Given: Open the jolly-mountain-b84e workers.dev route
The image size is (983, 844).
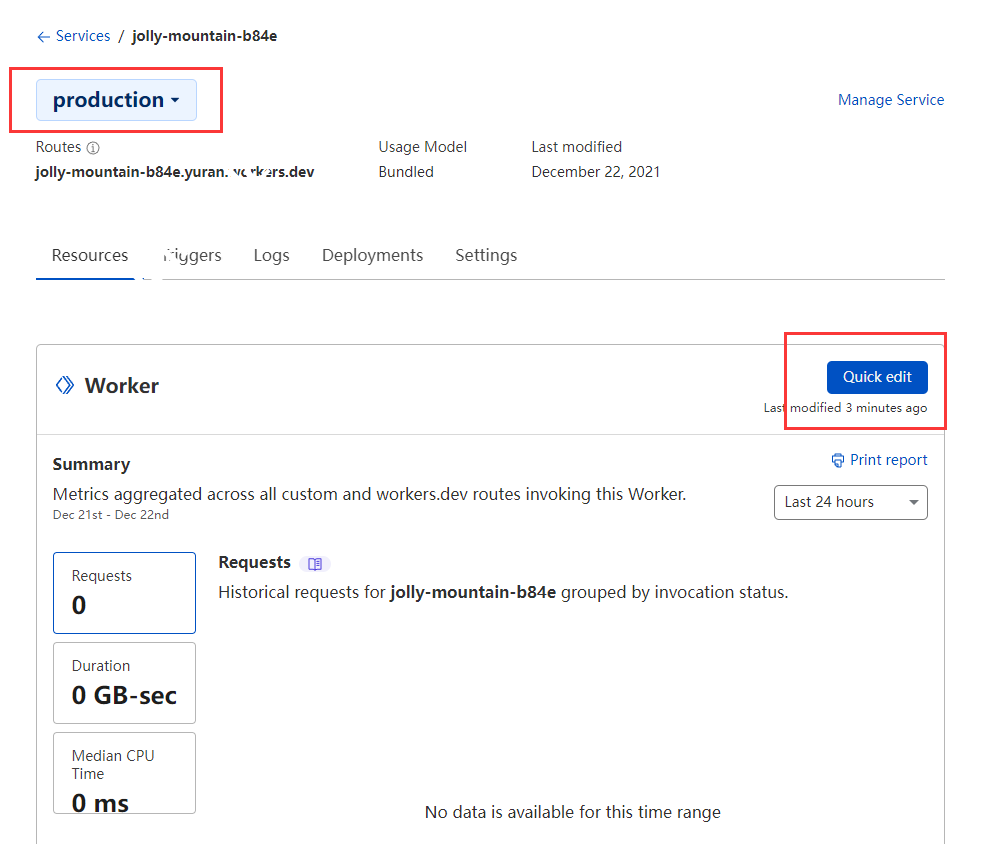Looking at the screenshot, I should pos(175,172).
